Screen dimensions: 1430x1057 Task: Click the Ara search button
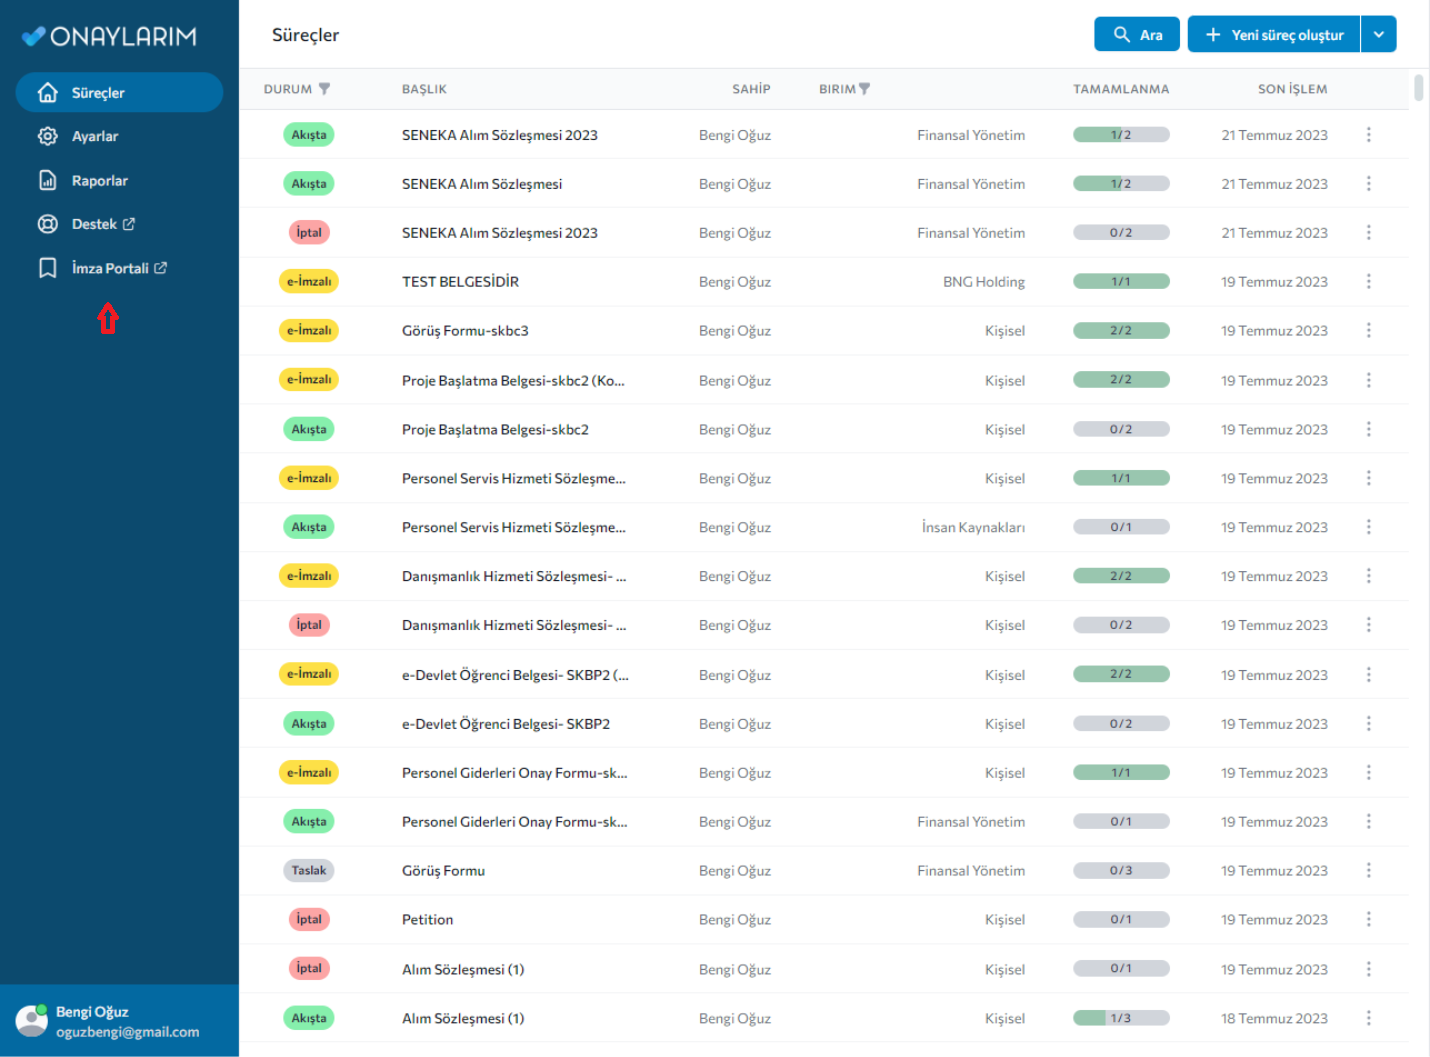click(1137, 35)
